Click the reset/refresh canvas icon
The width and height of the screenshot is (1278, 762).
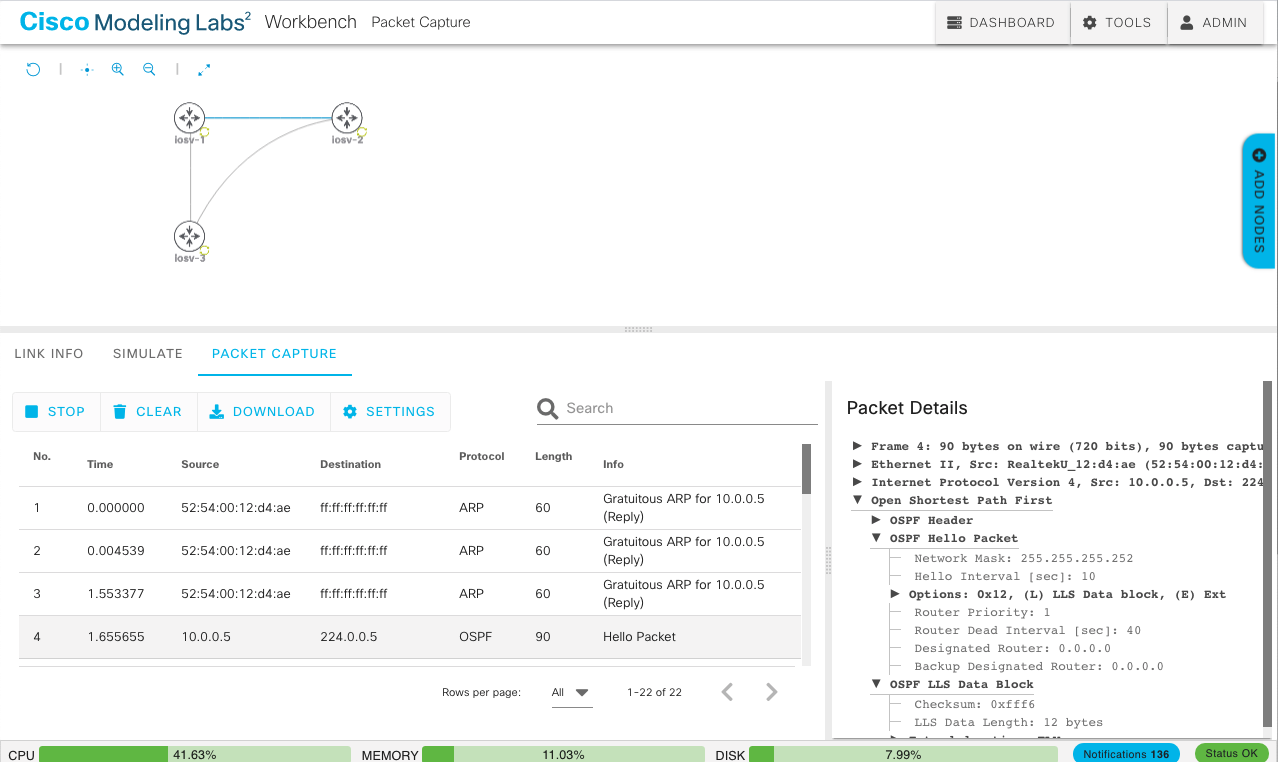click(33, 70)
